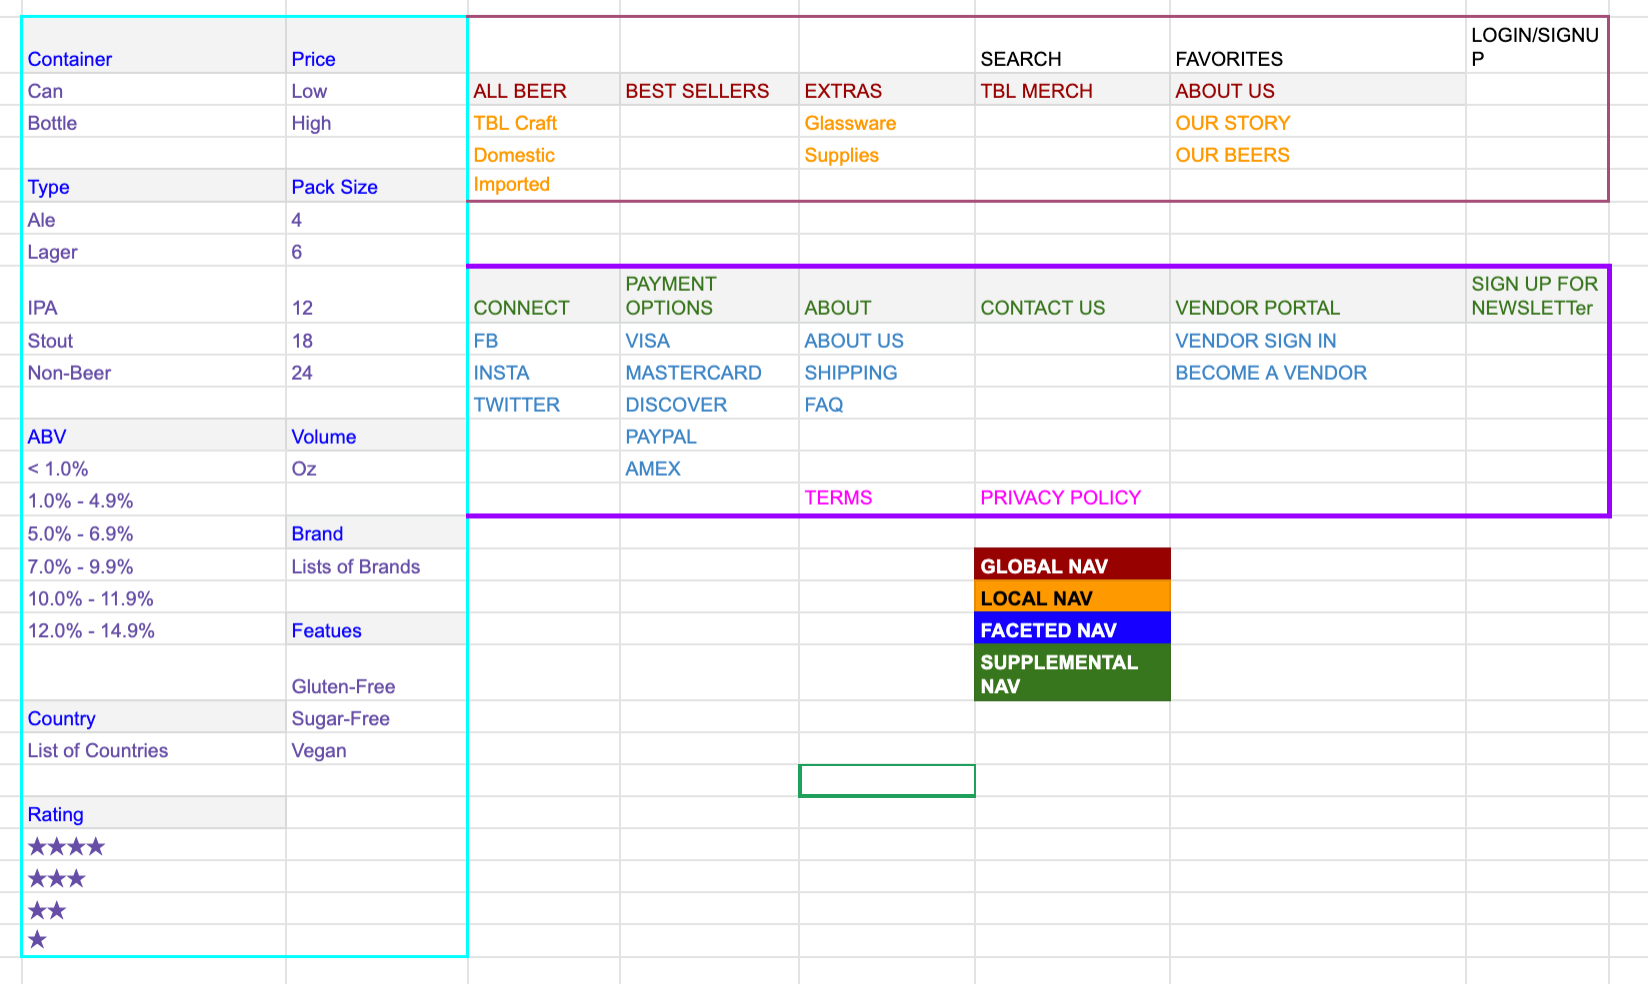Click the 'Volume' header cell
The width and height of the screenshot is (1648, 984).
376,436
